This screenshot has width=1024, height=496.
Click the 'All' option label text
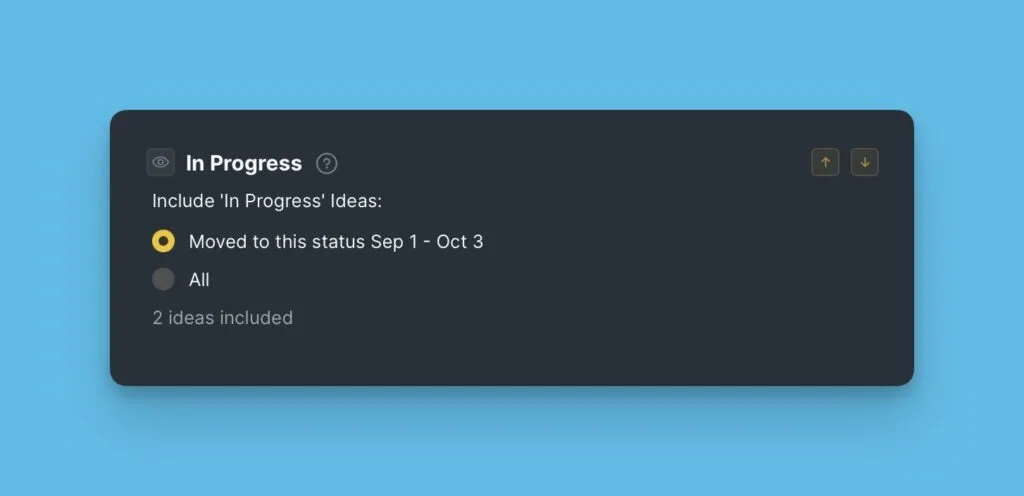click(199, 280)
